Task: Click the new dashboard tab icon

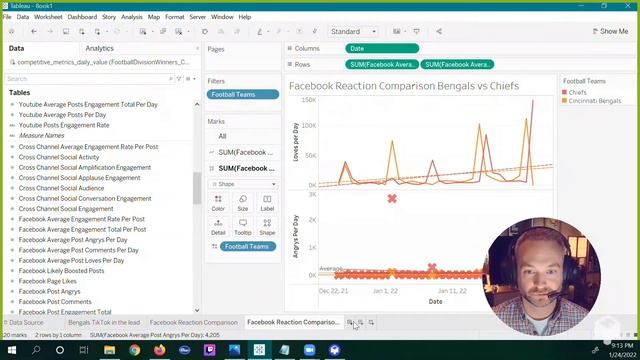Action: pyautogui.click(x=360, y=322)
